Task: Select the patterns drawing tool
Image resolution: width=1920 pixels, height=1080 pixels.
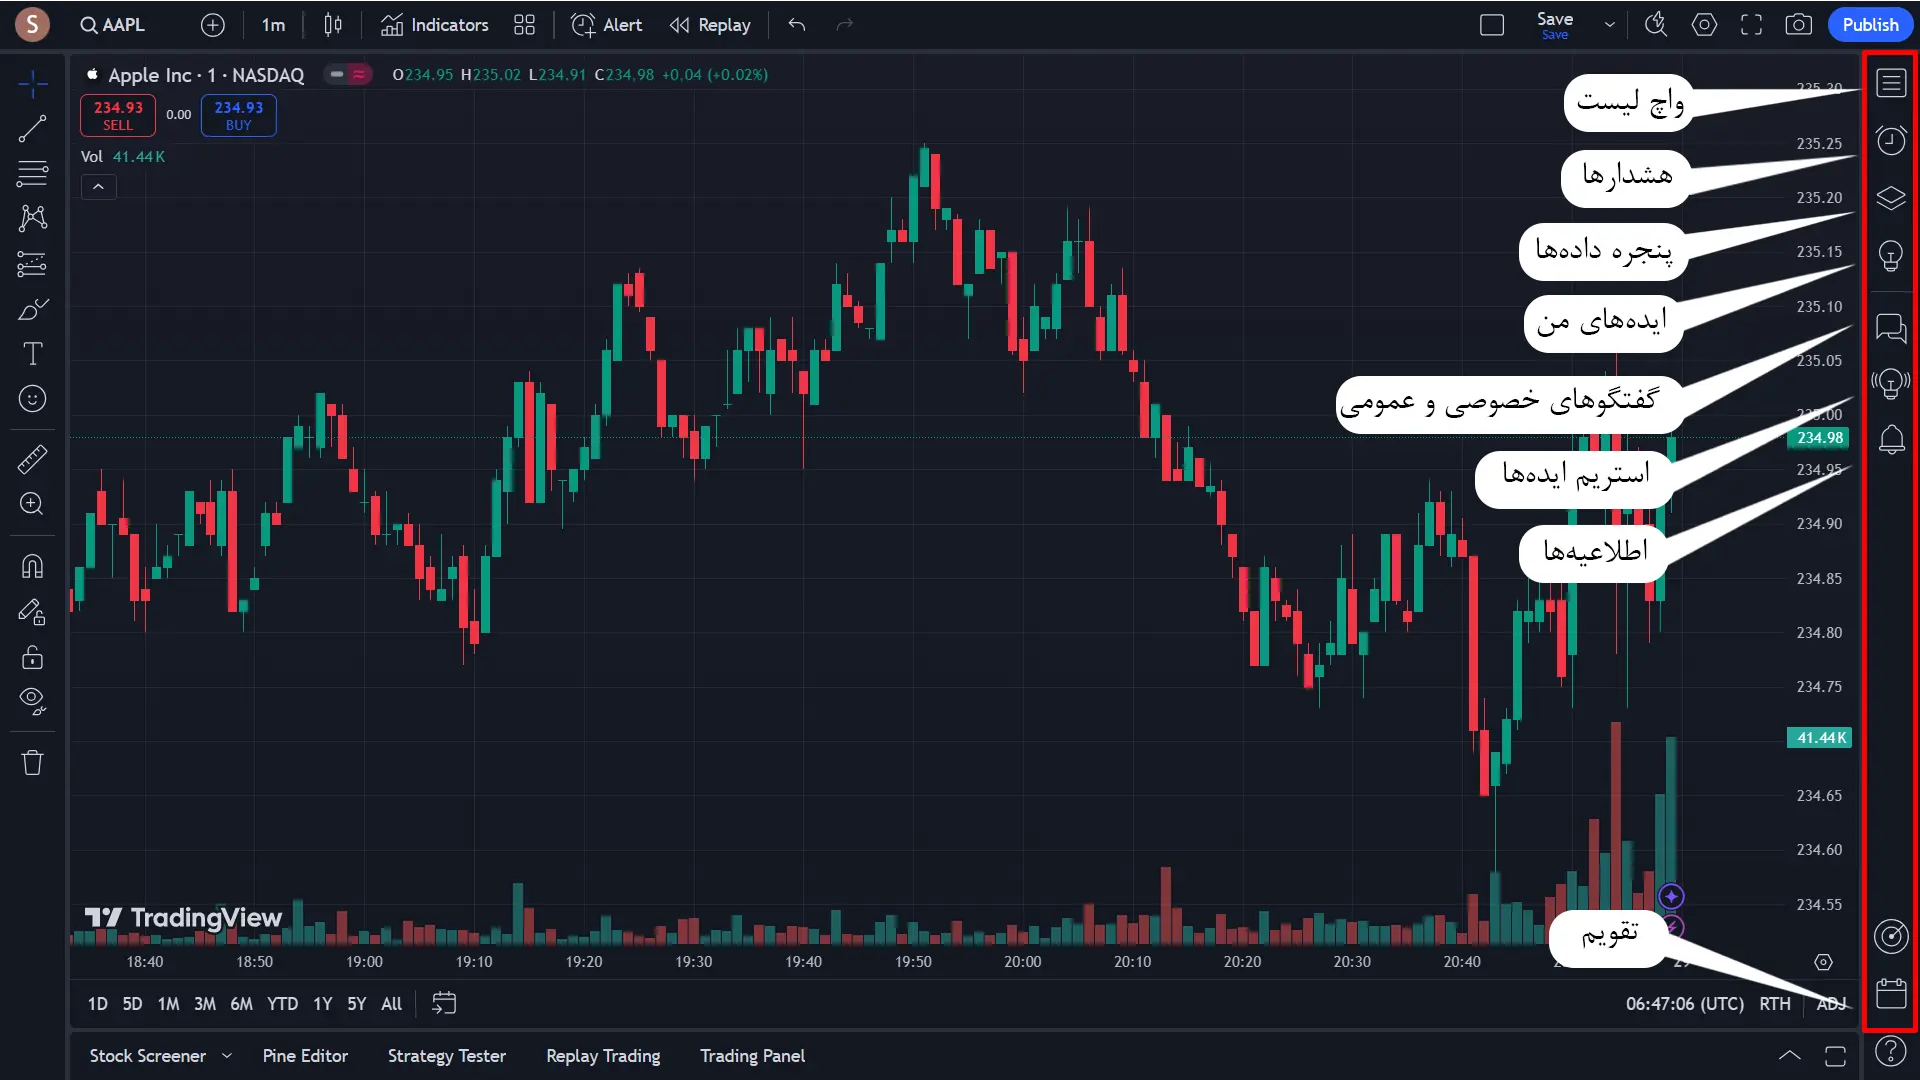Action: [33, 218]
